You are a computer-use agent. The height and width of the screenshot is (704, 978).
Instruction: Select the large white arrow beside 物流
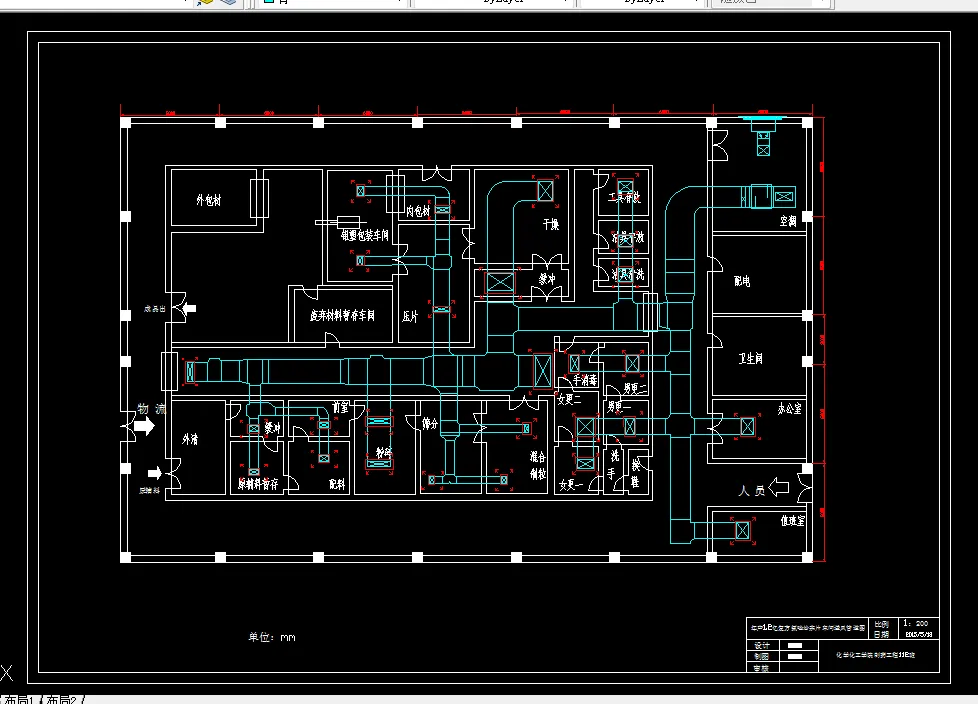point(144,427)
